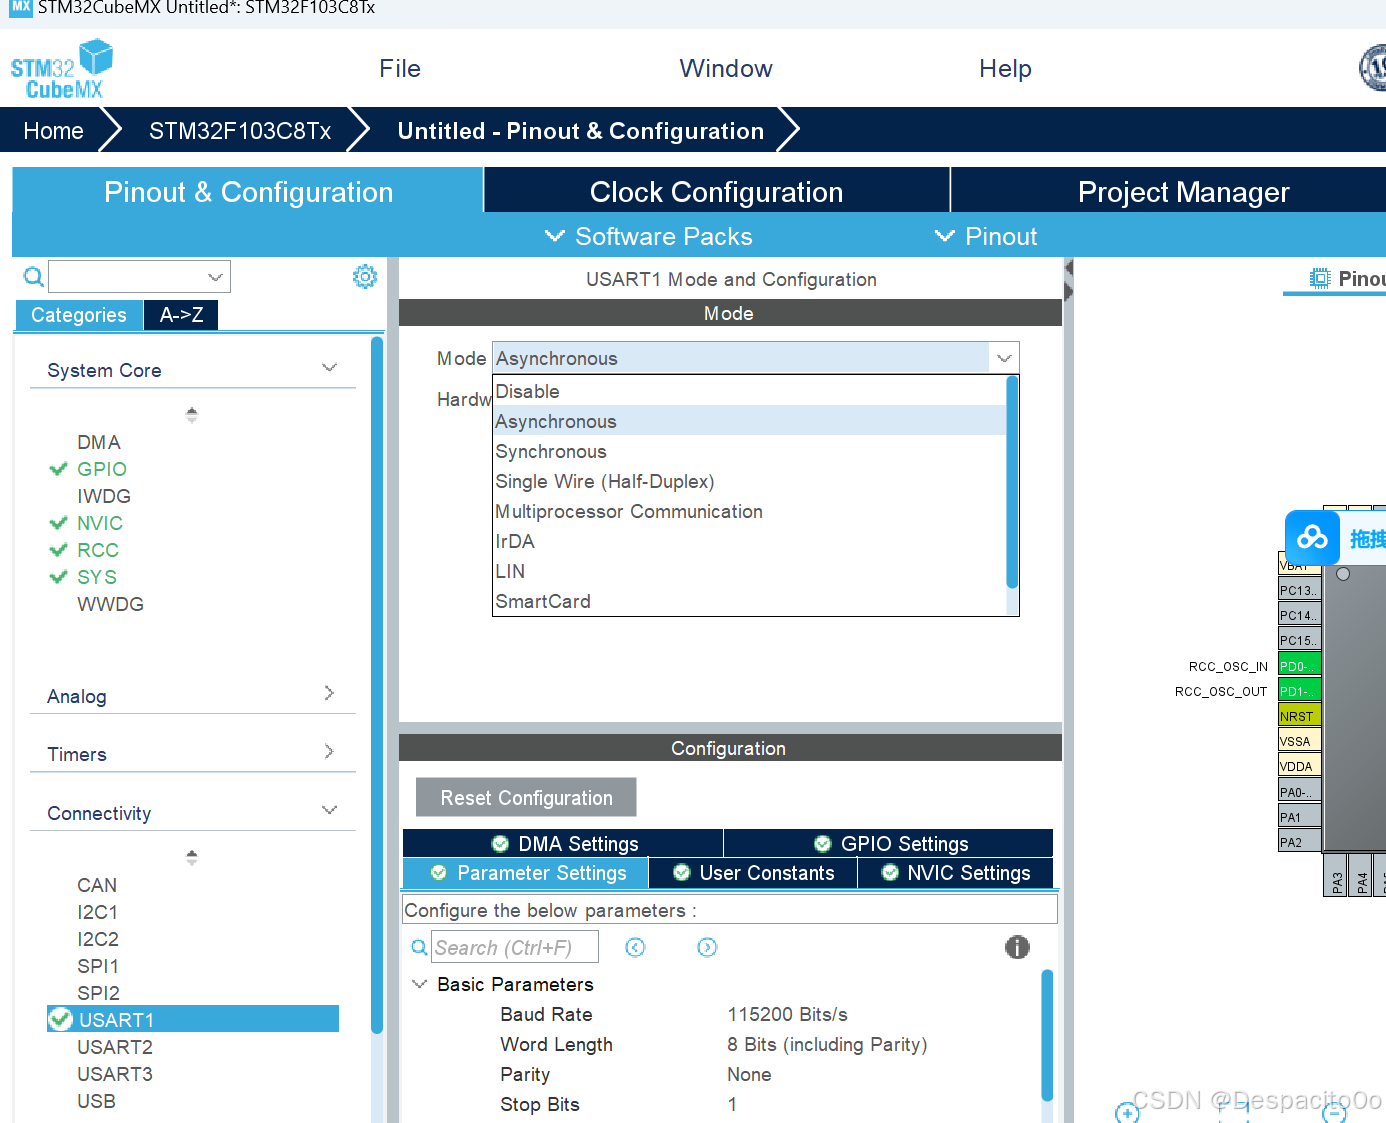Click the search magnifier in categories panel

(33, 277)
